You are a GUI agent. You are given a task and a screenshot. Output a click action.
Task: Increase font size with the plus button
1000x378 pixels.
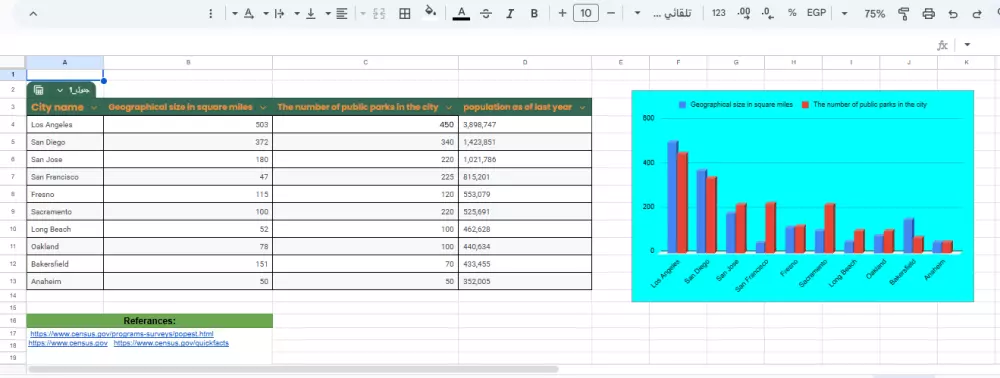click(x=562, y=13)
